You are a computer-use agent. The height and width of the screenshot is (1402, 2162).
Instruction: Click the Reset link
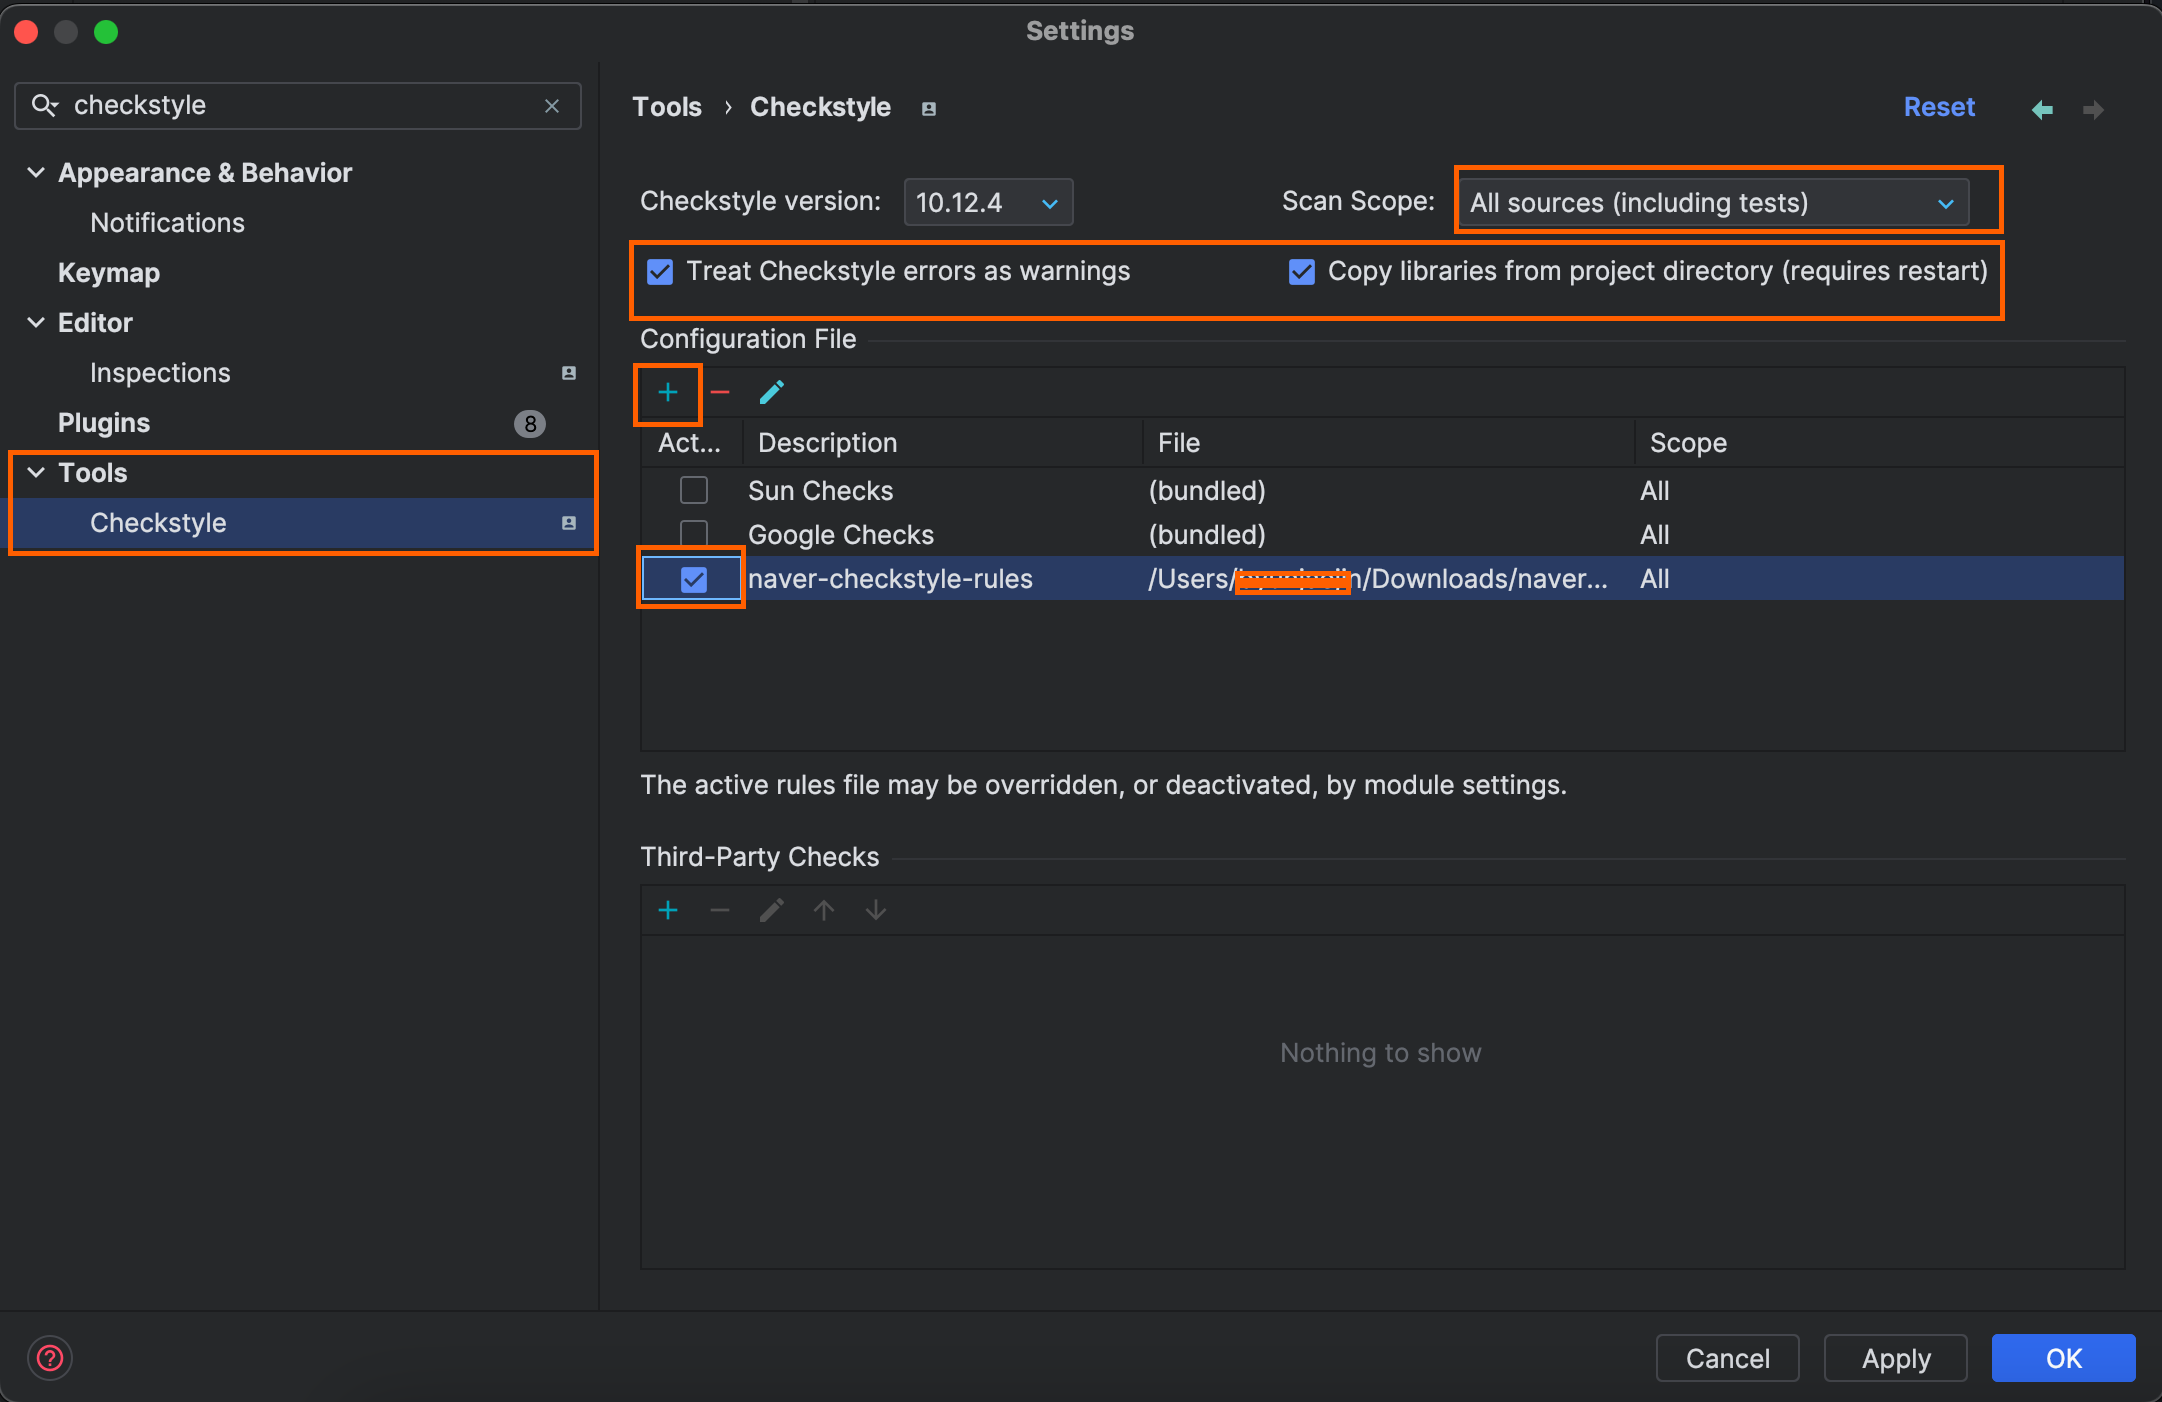(1938, 107)
